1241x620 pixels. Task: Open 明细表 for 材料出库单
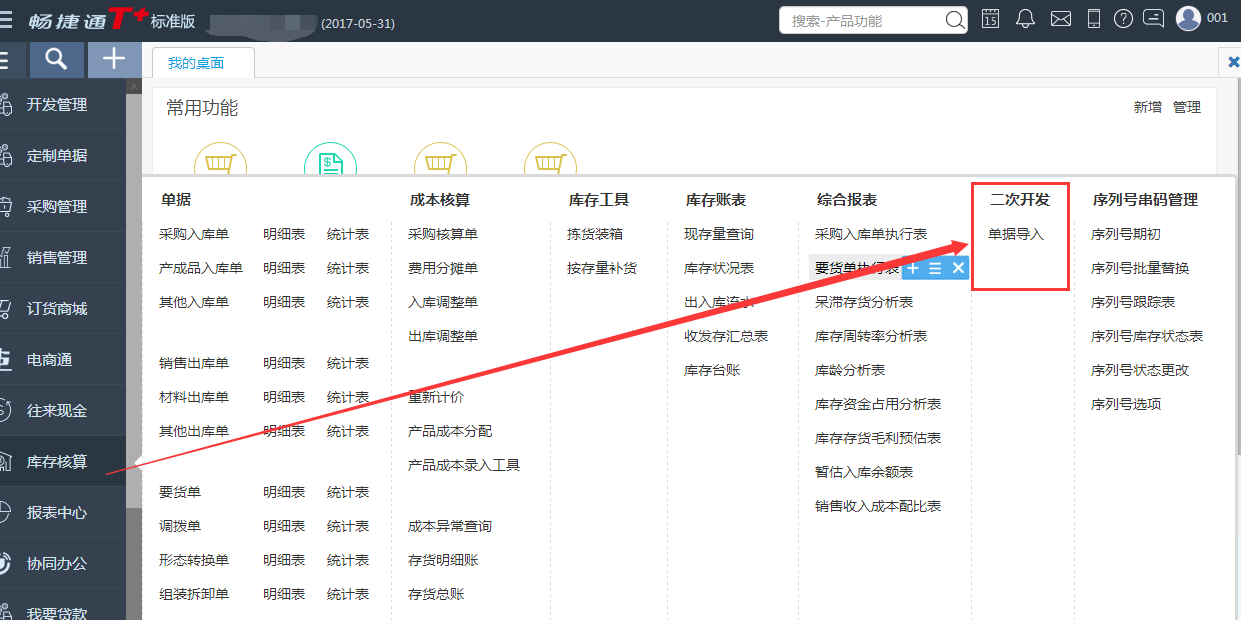tap(284, 397)
